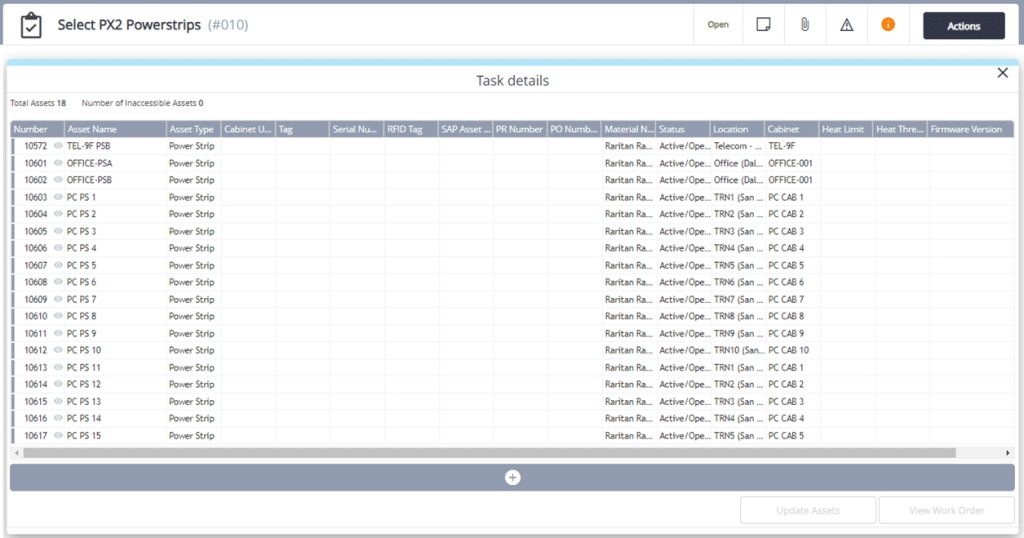This screenshot has height=538, width=1024.
Task: Click the task clipboard checkmark icon
Action: pyautogui.click(x=31, y=25)
